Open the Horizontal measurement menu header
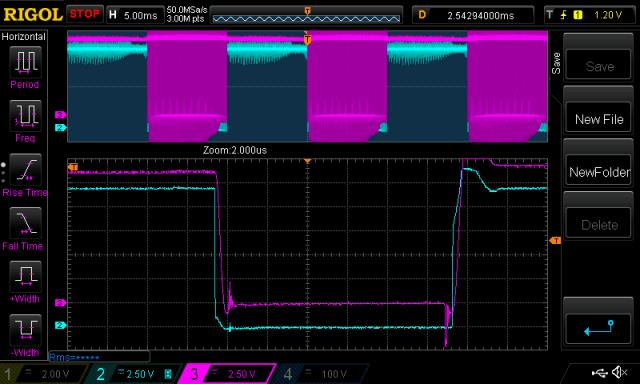The height and width of the screenshot is (384, 640). click(x=24, y=37)
